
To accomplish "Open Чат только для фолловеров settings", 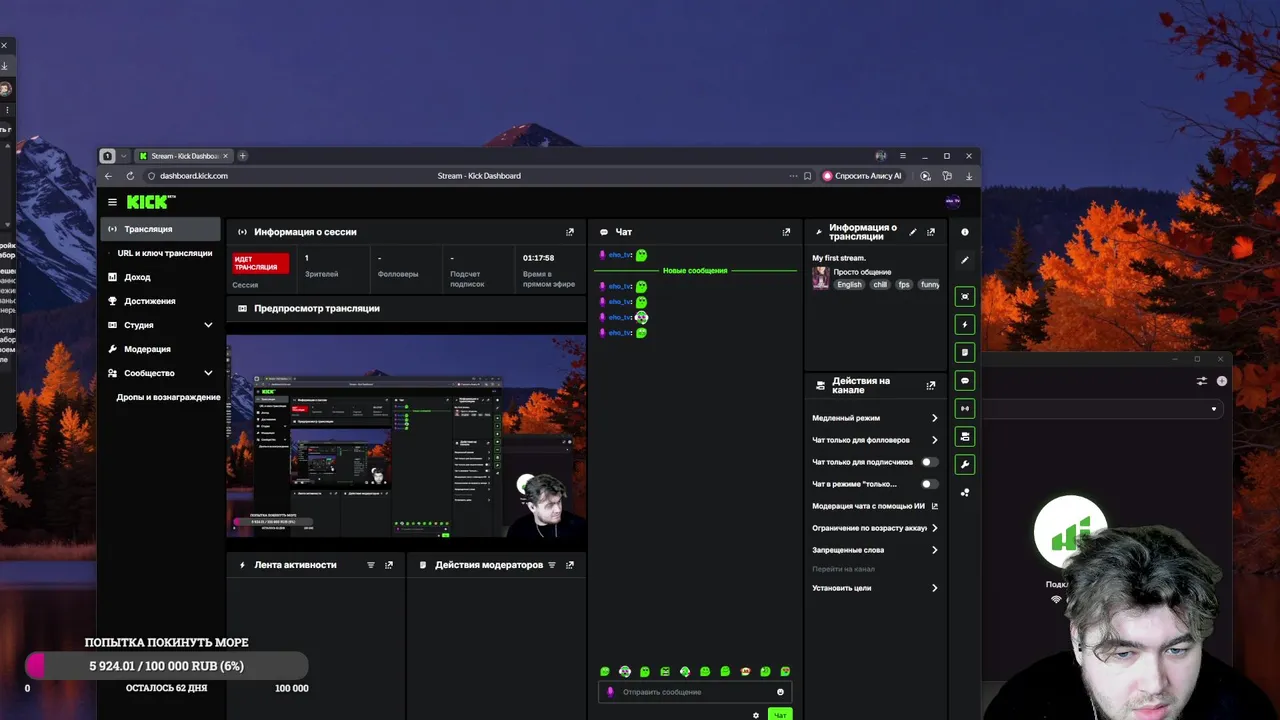I will pyautogui.click(x=875, y=440).
